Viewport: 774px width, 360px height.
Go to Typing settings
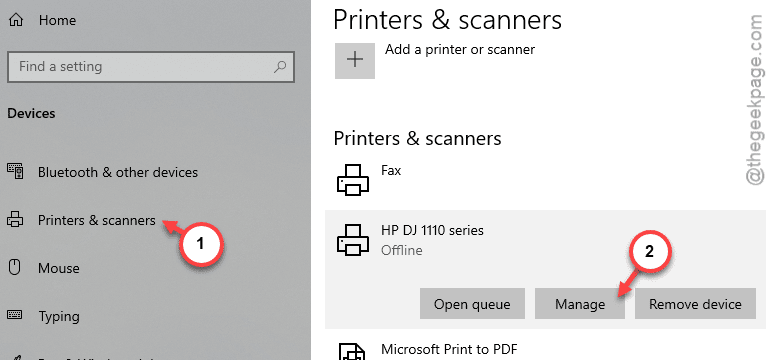click(59, 316)
